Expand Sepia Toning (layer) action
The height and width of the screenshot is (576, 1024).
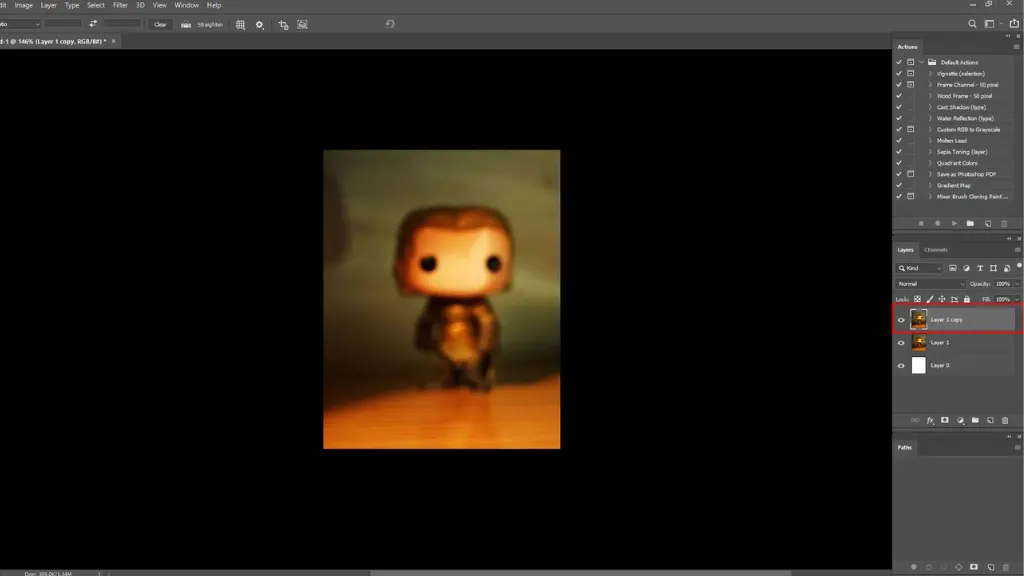(x=931, y=152)
